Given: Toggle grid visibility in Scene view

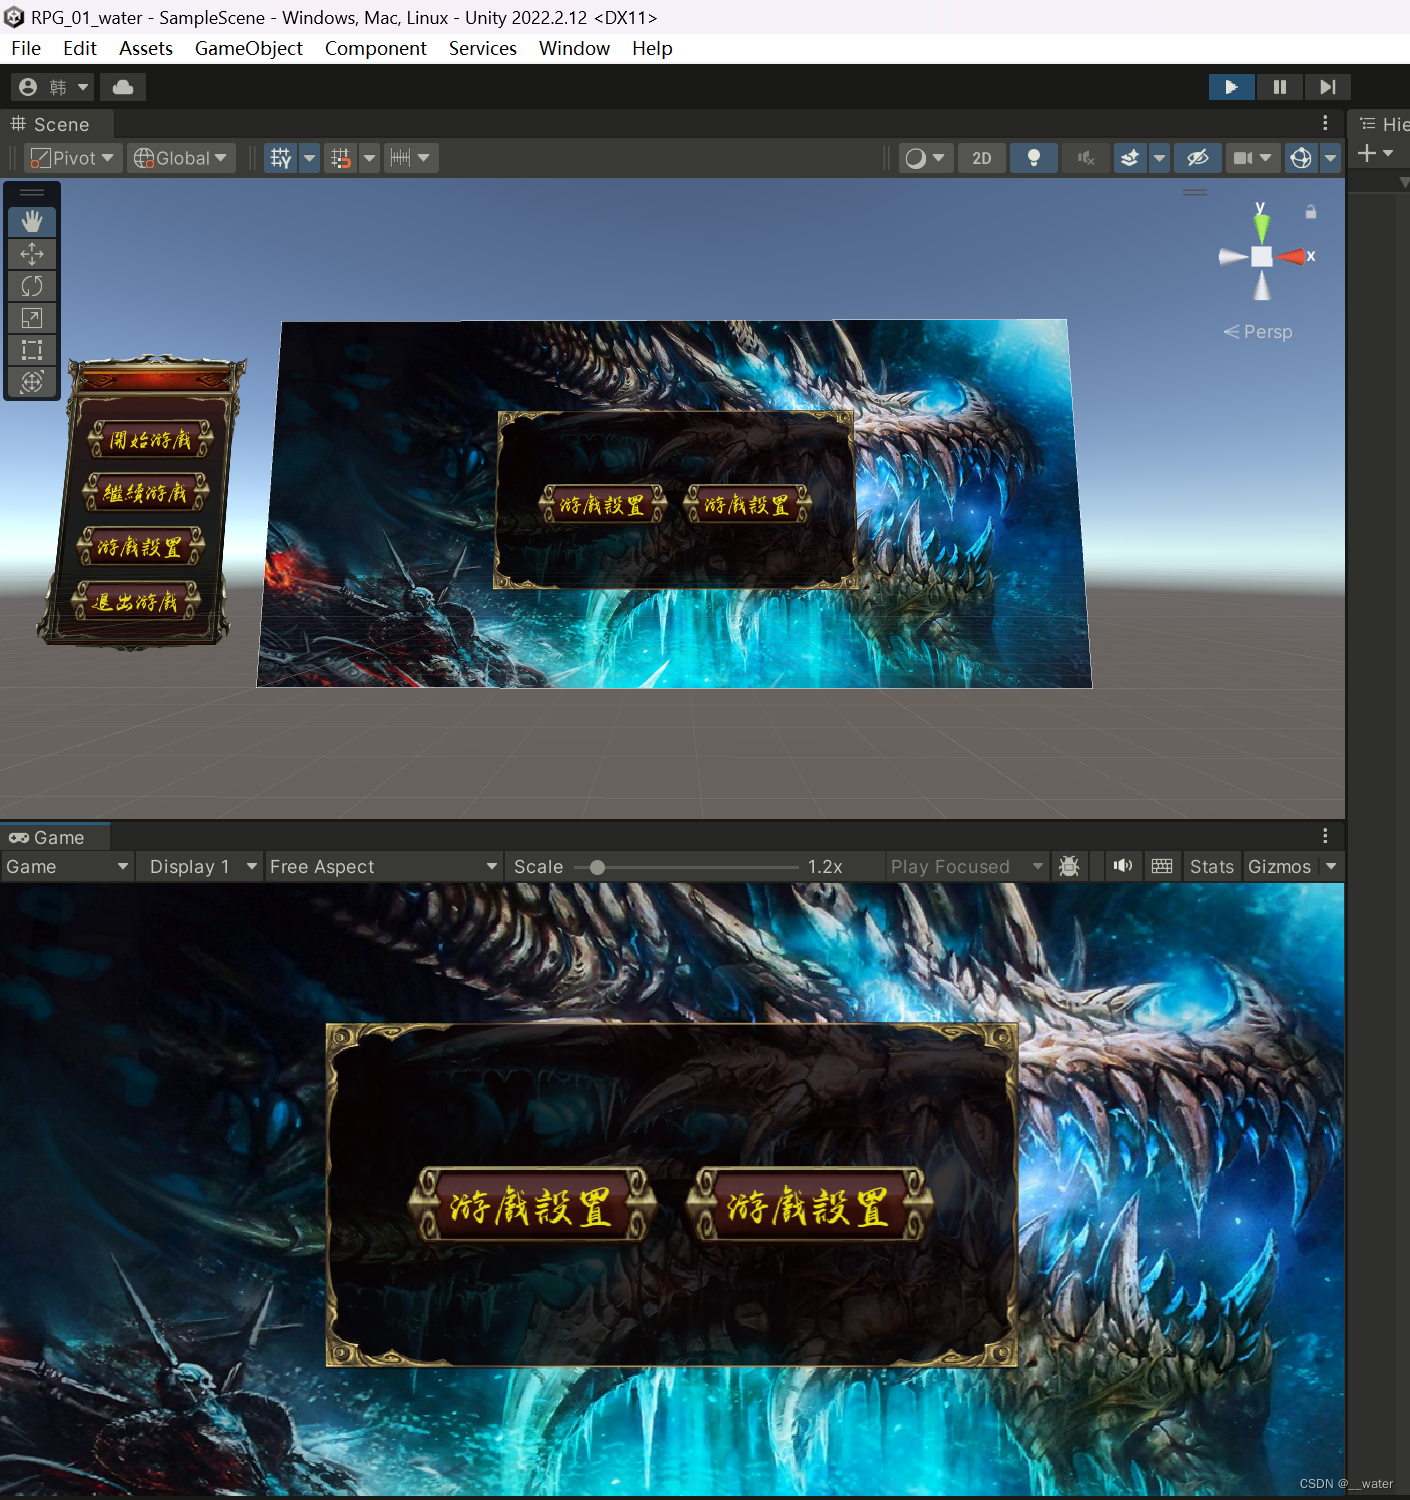Looking at the screenshot, I should 281,158.
